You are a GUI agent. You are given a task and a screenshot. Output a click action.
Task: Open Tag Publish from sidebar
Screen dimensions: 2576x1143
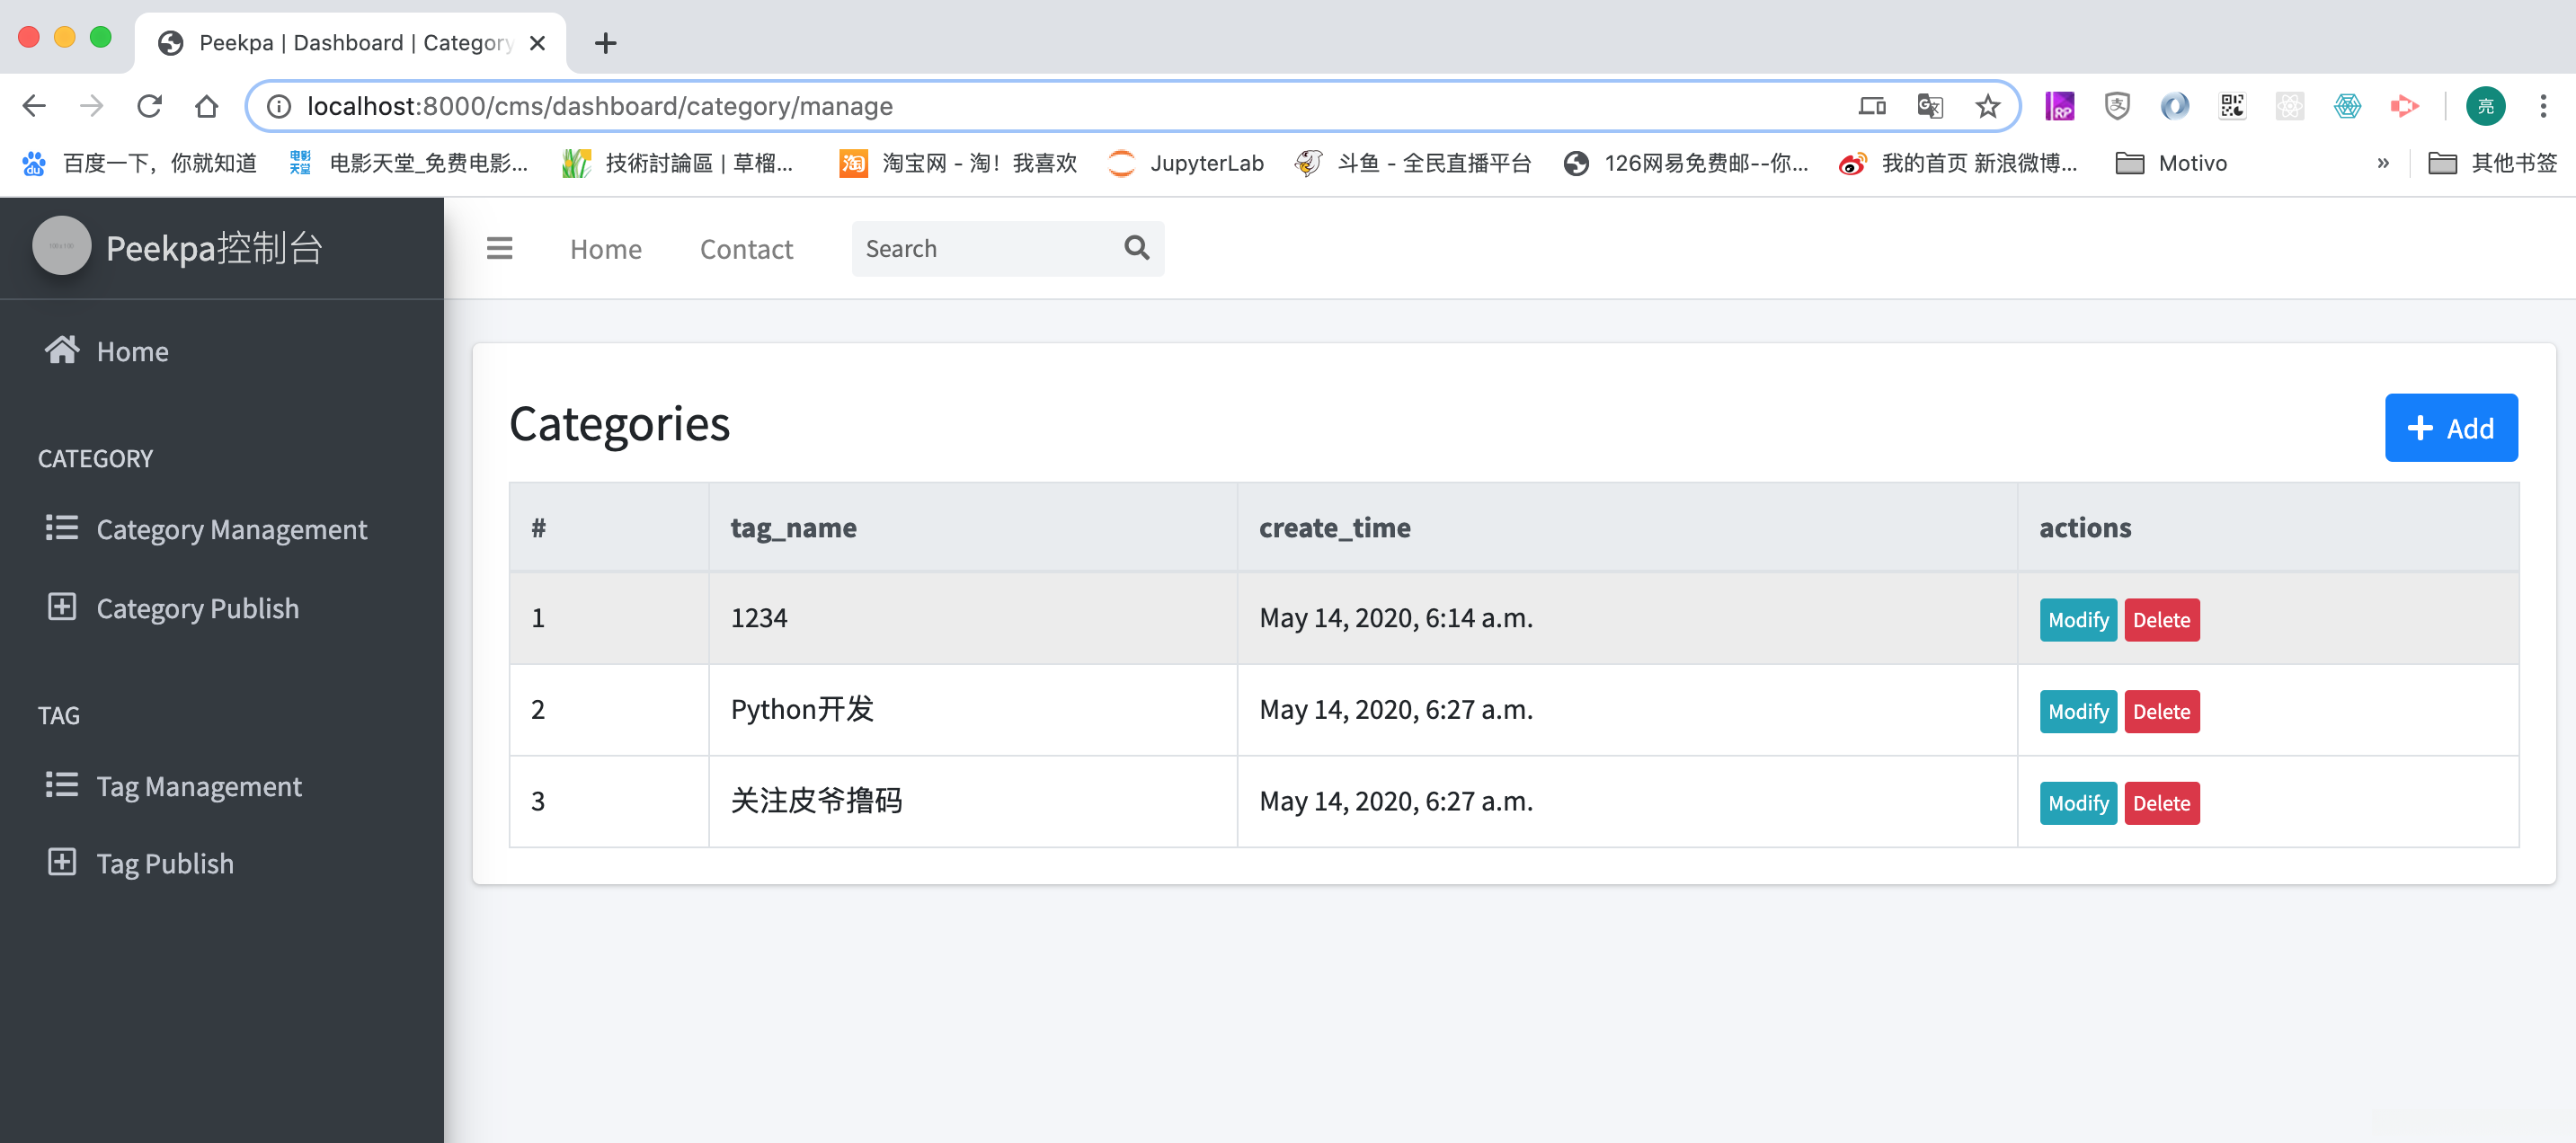pyautogui.click(x=164, y=863)
